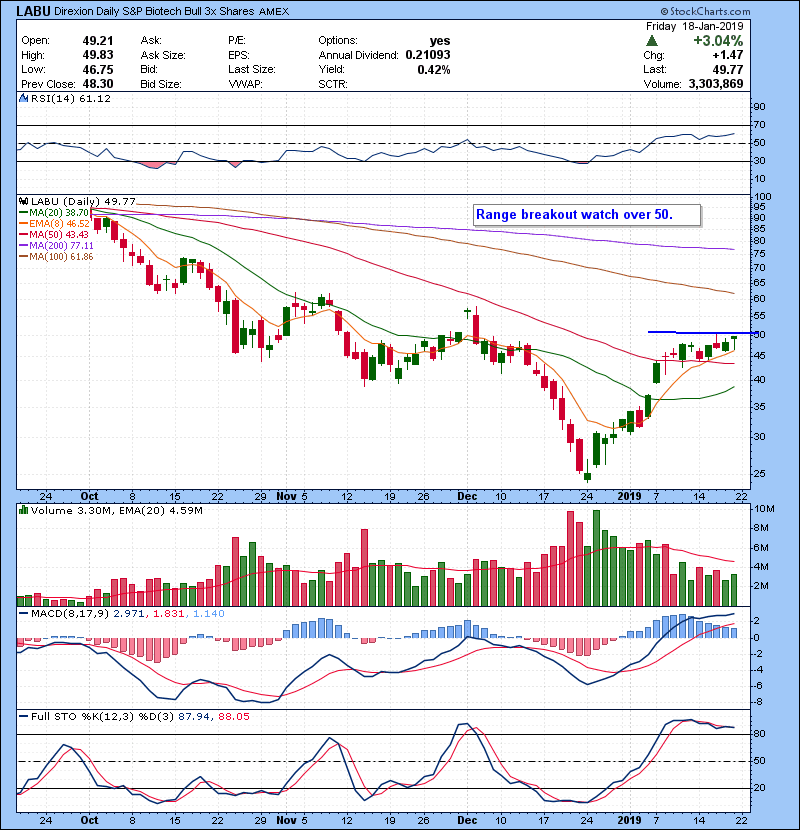Click the LABU (Daily) candlestick icon

click(x=23, y=201)
